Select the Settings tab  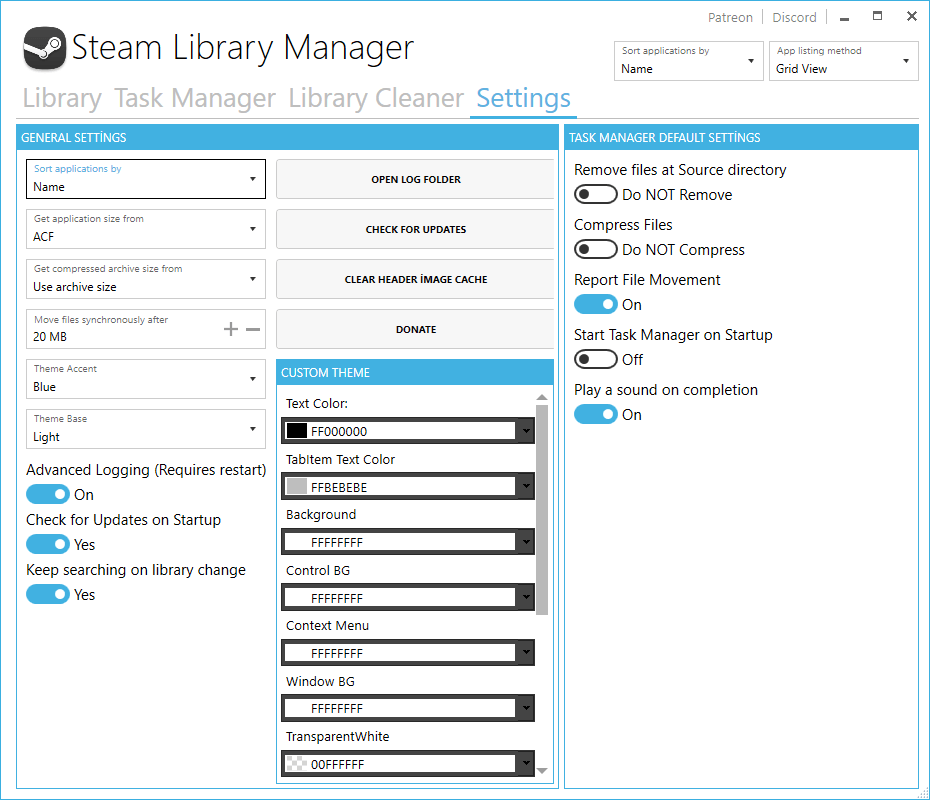523,98
